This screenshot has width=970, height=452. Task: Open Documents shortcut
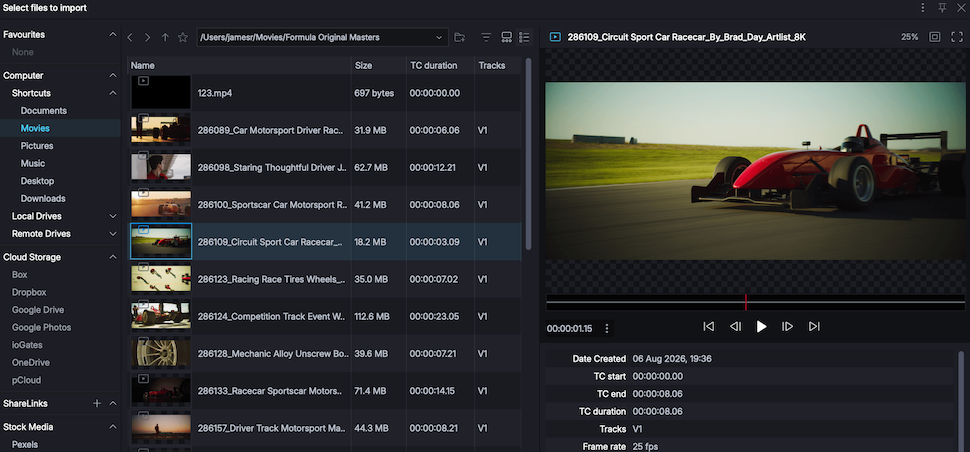[43, 111]
